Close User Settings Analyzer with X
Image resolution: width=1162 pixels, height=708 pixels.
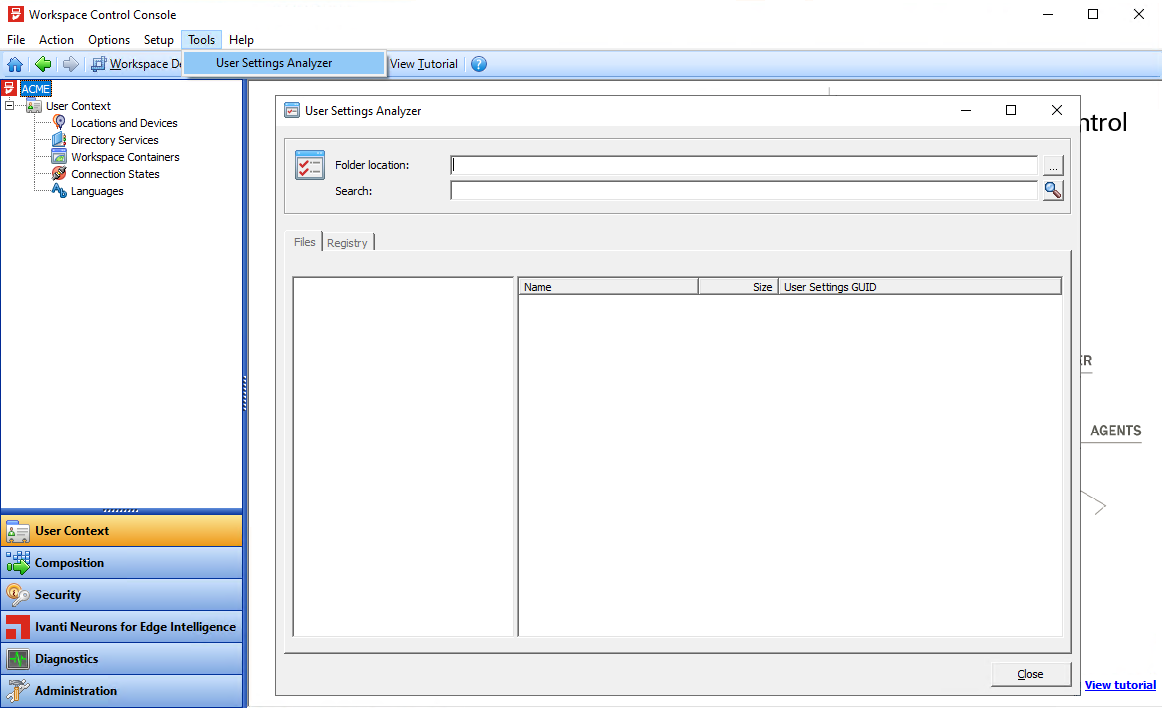[x=1057, y=110]
